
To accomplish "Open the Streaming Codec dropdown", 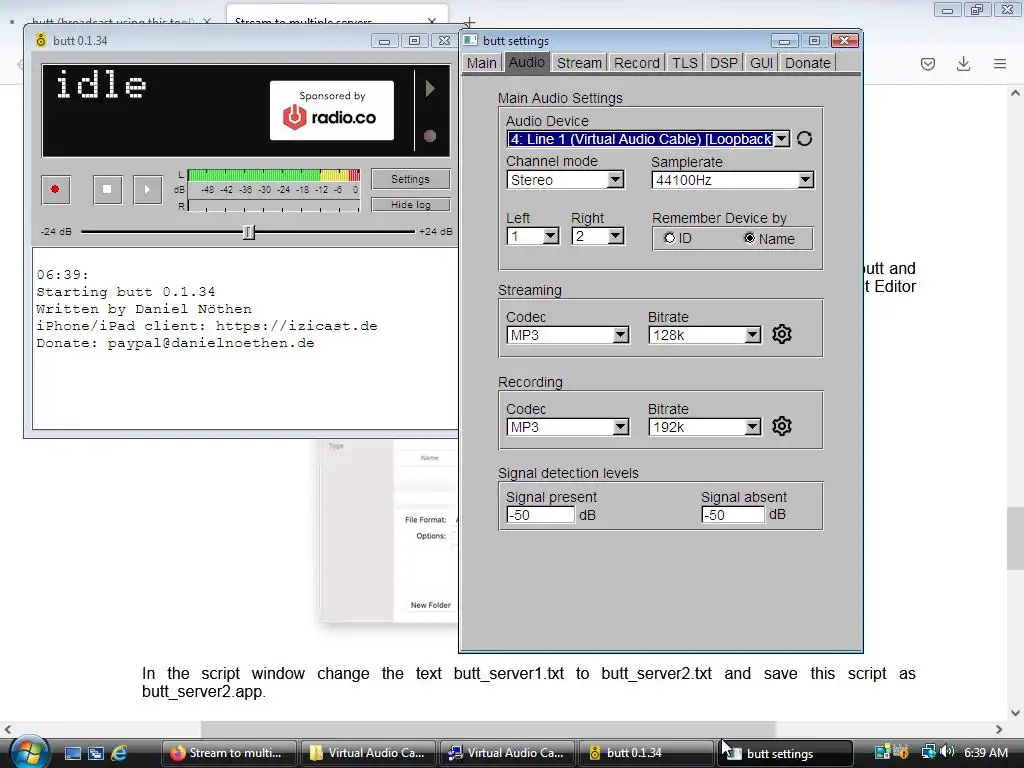I will click(x=620, y=335).
